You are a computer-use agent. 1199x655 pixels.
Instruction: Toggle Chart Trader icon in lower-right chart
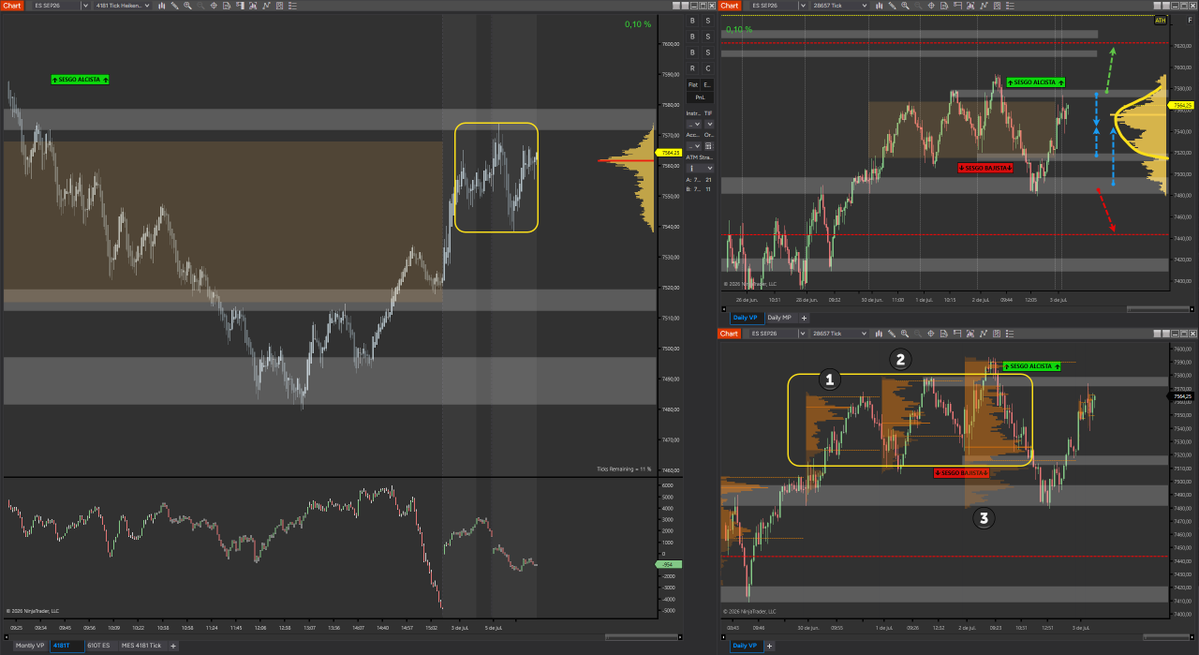957,333
